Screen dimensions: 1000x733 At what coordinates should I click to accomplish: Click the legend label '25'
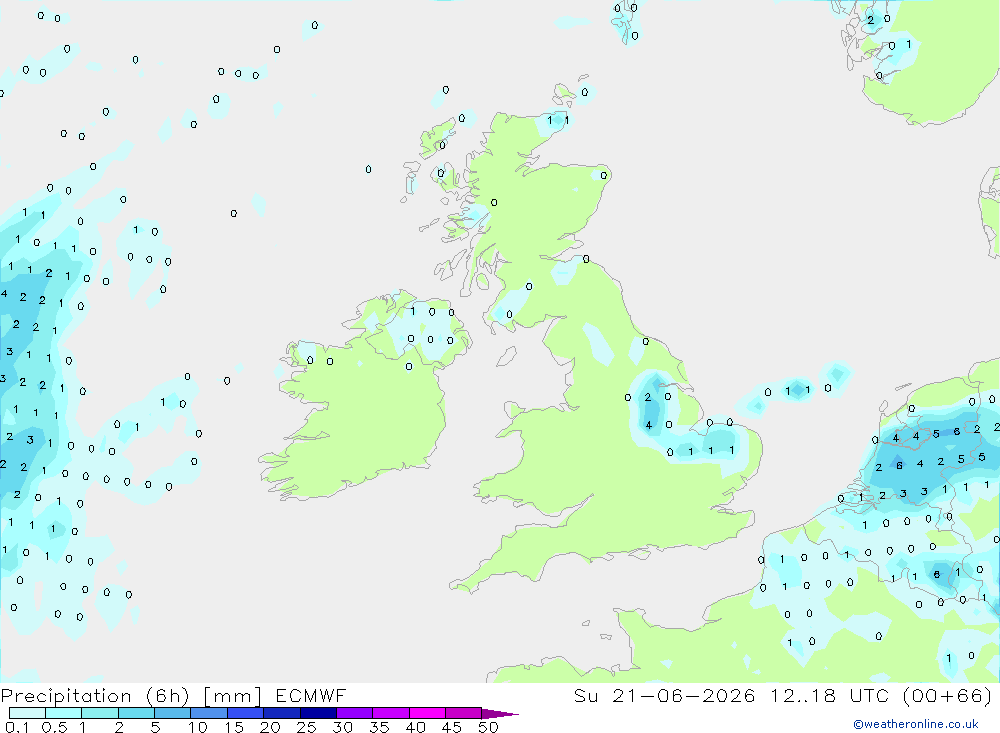(x=306, y=727)
